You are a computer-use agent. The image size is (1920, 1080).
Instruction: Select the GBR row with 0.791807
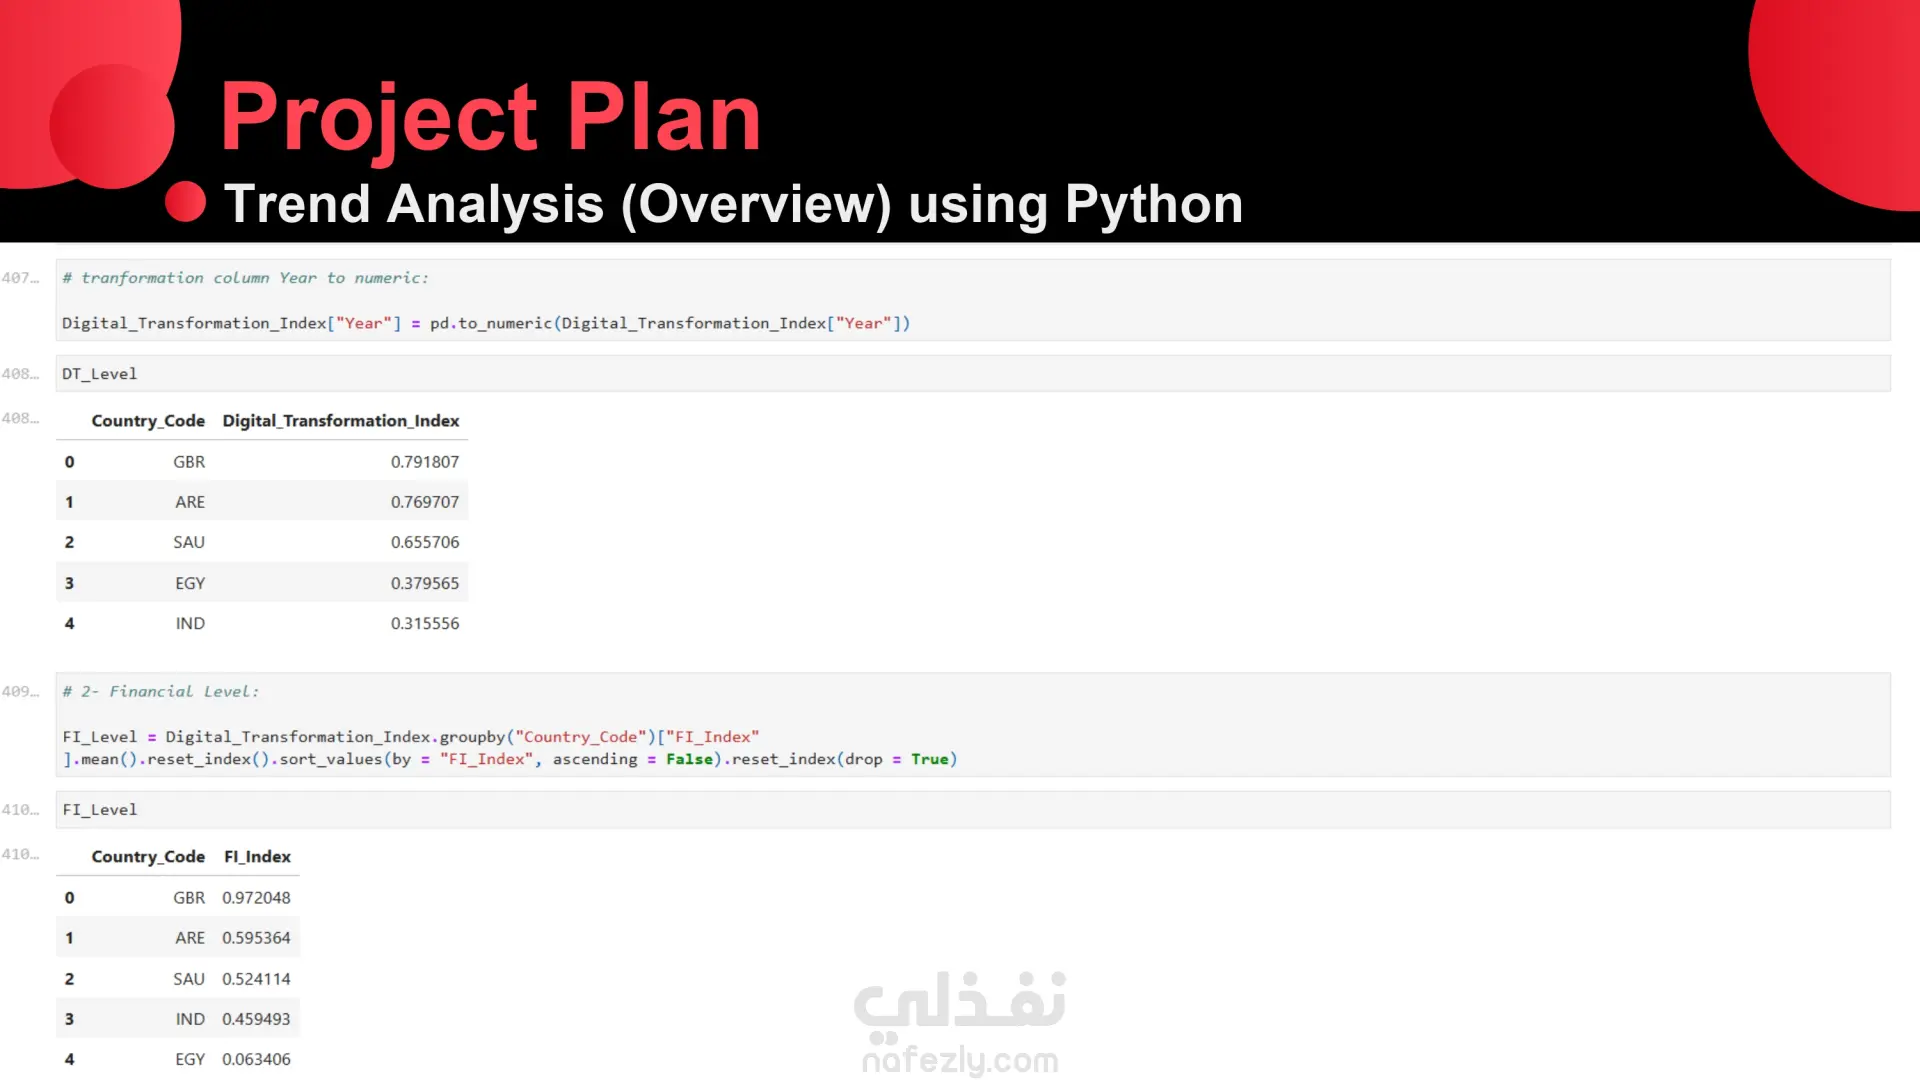(x=262, y=462)
